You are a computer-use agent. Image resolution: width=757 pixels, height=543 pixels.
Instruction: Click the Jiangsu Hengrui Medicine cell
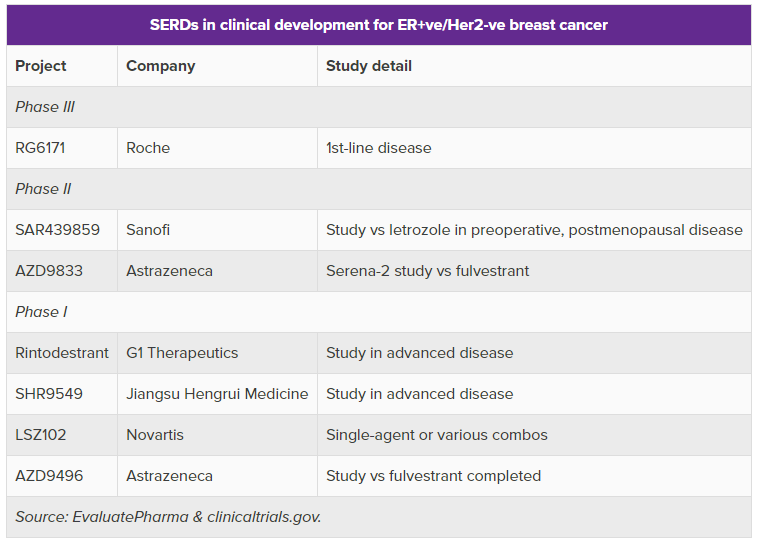point(217,394)
